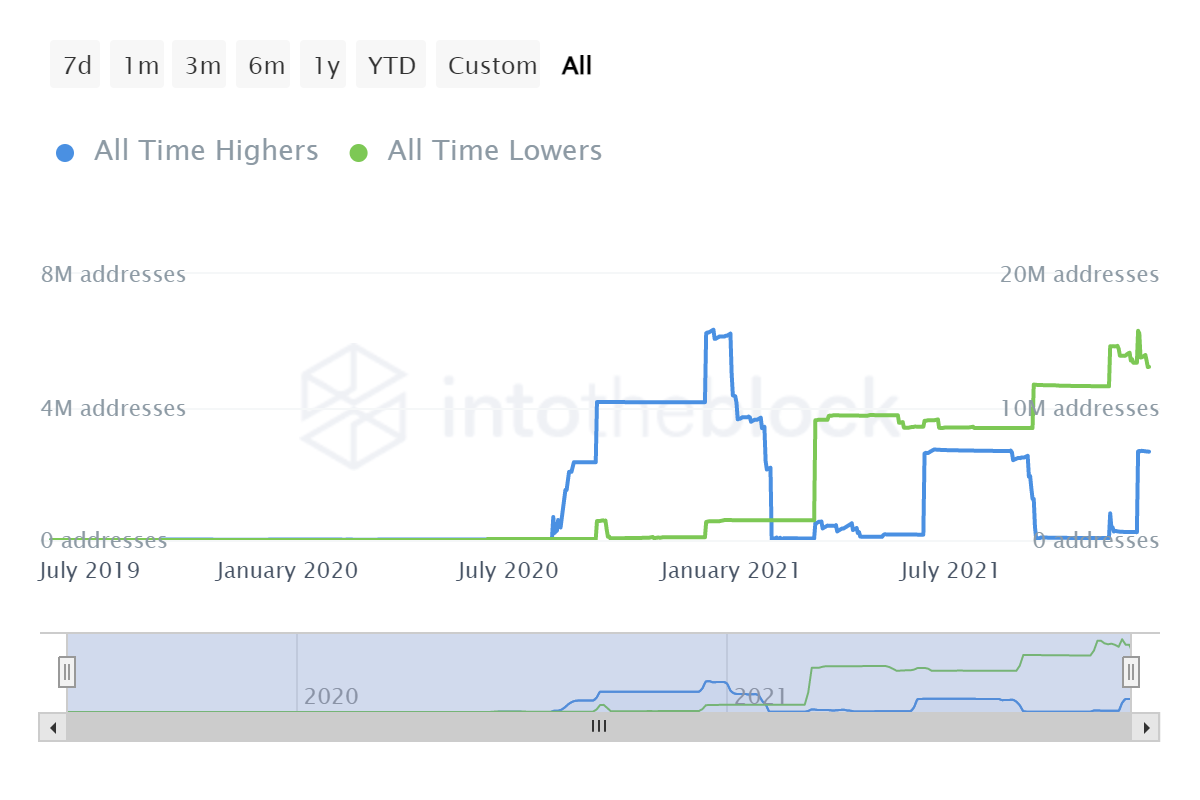Toggle the All Time Lowers series
Image resolution: width=1200 pixels, height=800 pixels.
coord(494,151)
